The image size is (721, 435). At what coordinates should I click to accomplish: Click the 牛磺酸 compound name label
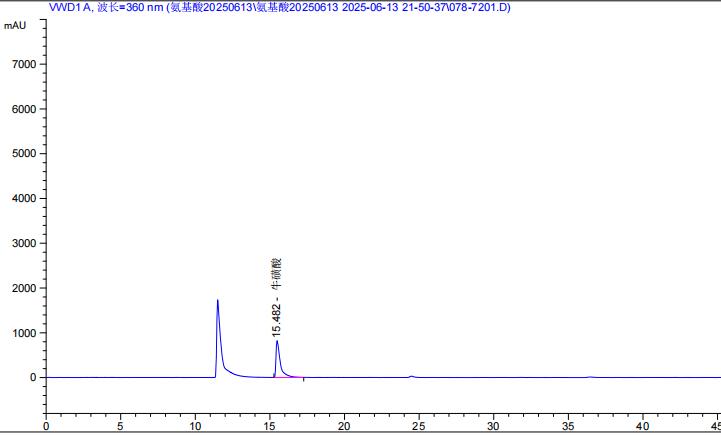coord(277,273)
